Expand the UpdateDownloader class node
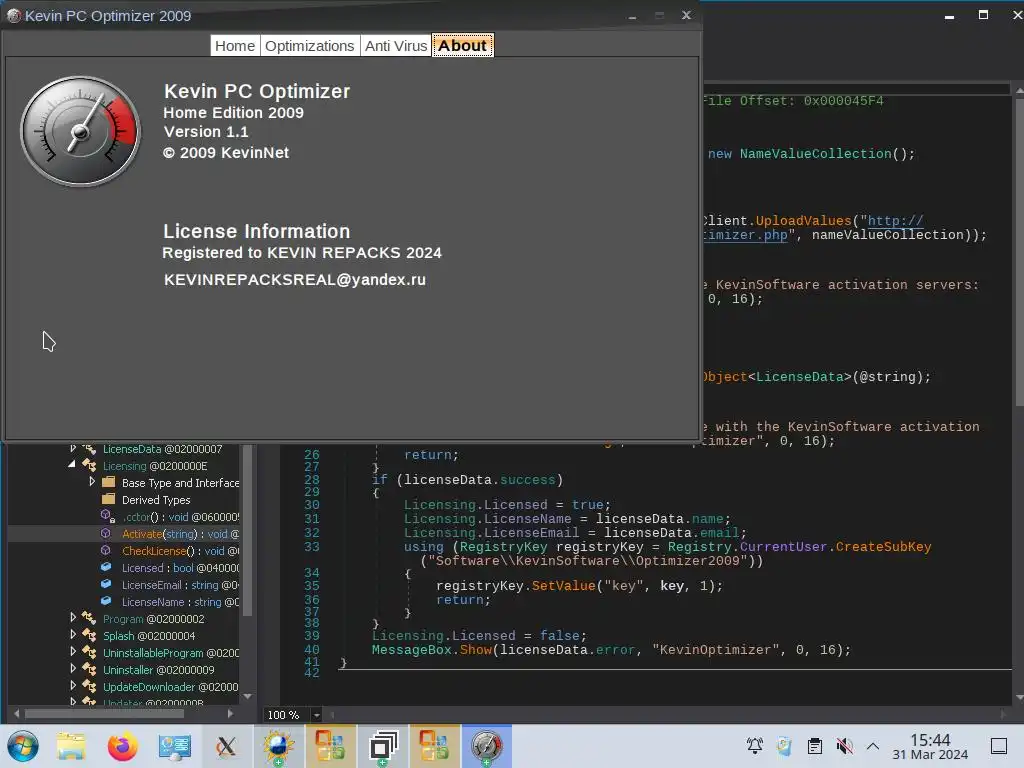 (72, 686)
